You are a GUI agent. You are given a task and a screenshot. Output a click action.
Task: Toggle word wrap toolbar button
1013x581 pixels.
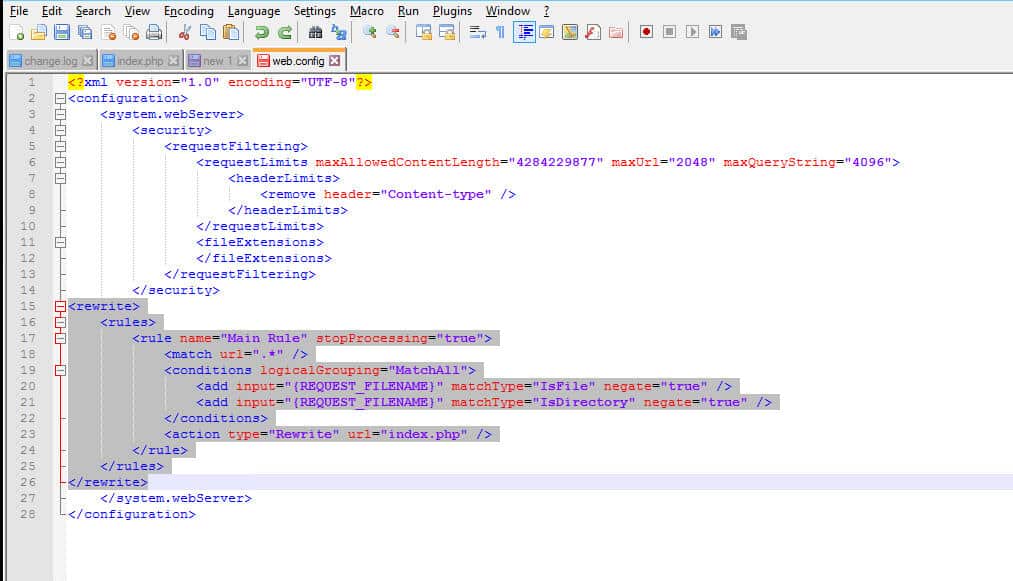[477, 32]
